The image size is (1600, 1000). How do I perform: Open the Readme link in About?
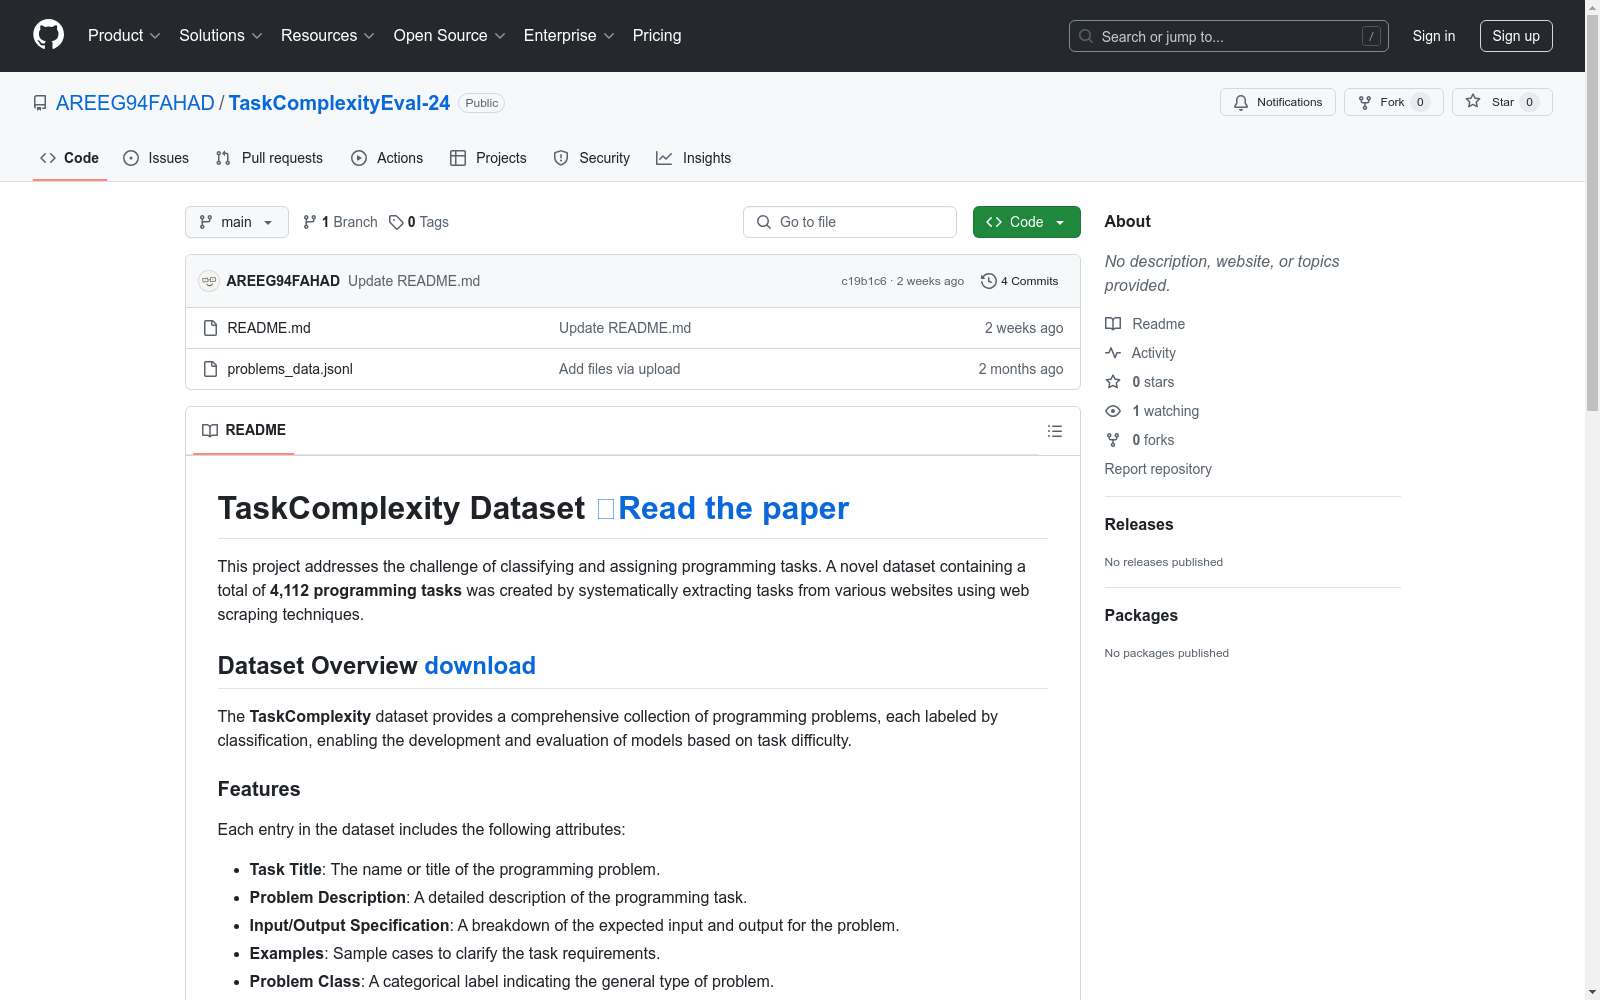[x=1145, y=324]
